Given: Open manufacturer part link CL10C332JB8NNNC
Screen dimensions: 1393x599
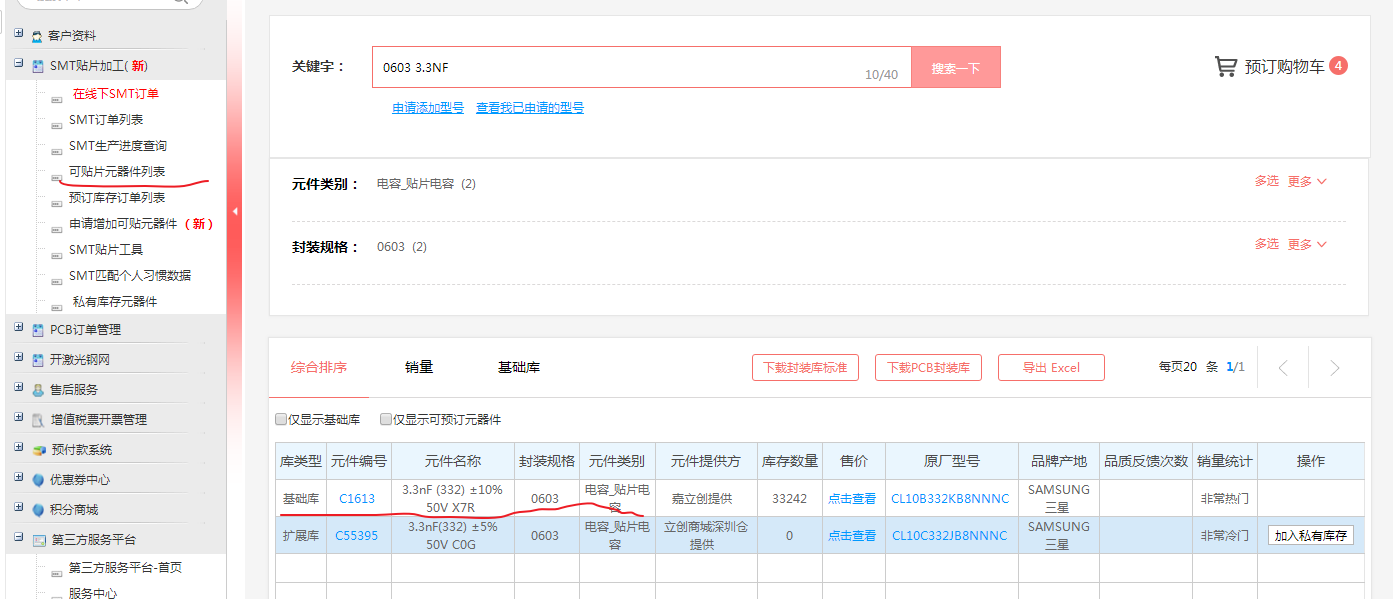Looking at the screenshot, I should point(950,536).
